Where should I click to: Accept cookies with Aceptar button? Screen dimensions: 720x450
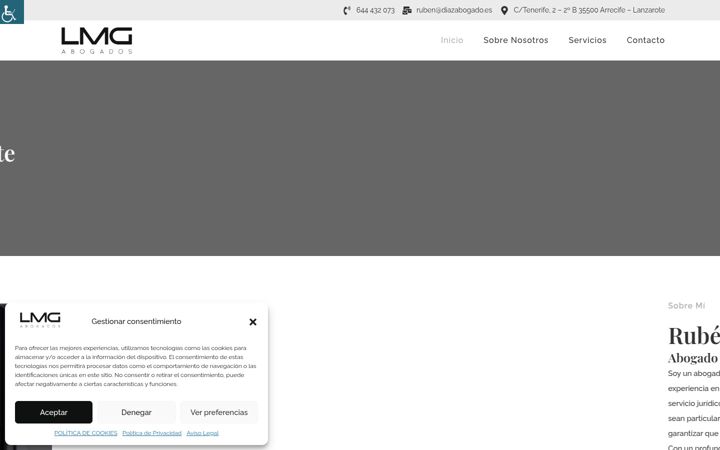point(54,412)
